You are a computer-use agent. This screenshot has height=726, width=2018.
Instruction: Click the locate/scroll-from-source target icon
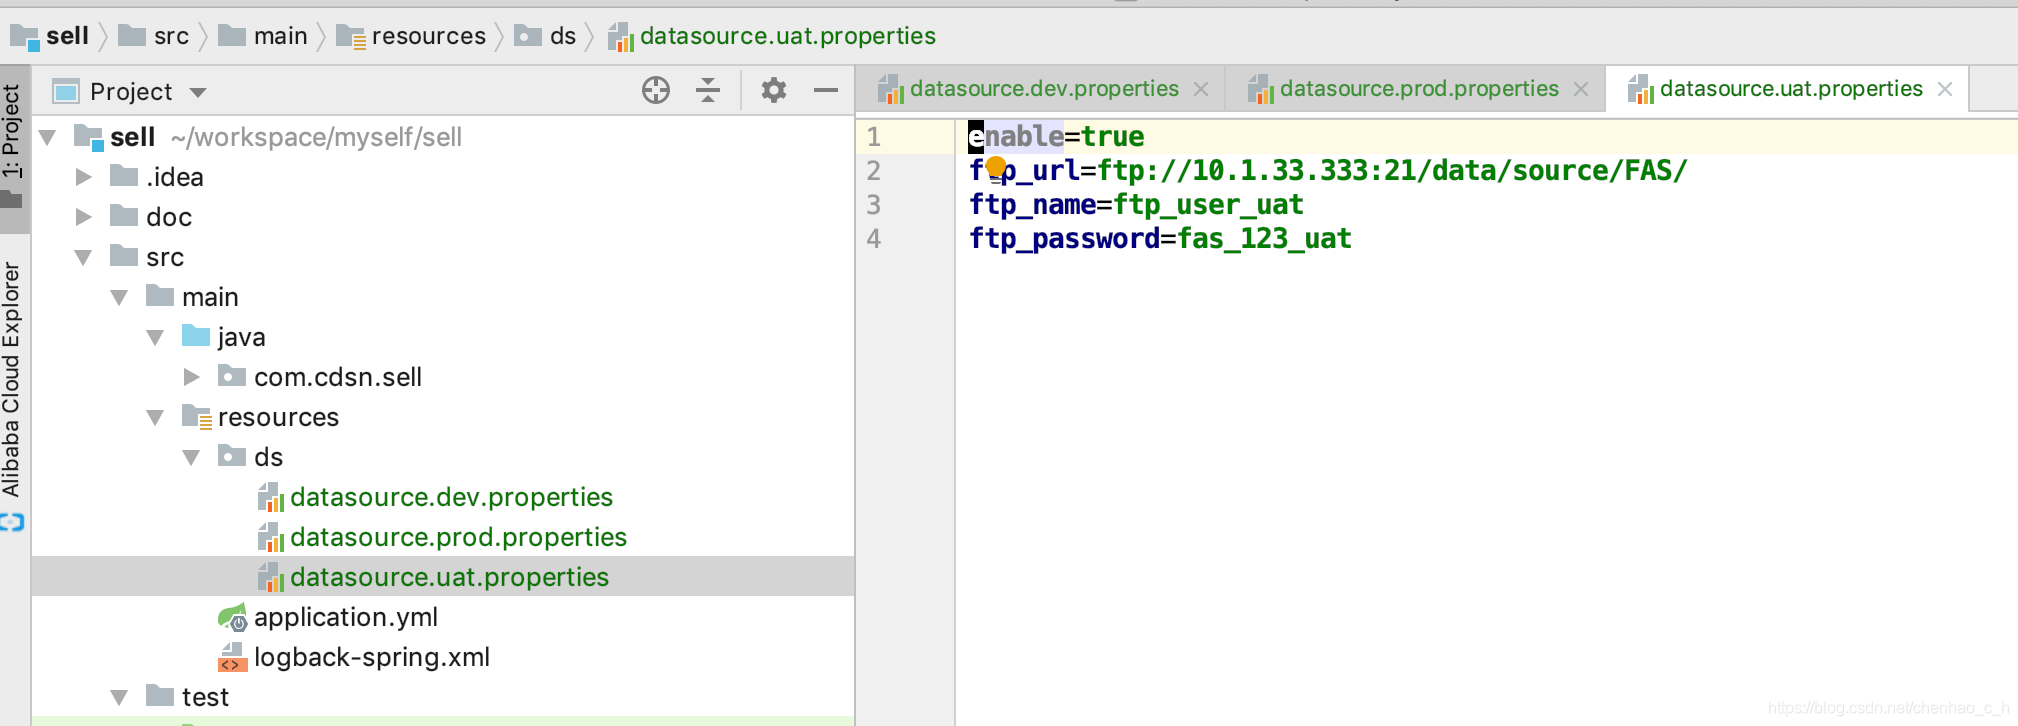[656, 91]
